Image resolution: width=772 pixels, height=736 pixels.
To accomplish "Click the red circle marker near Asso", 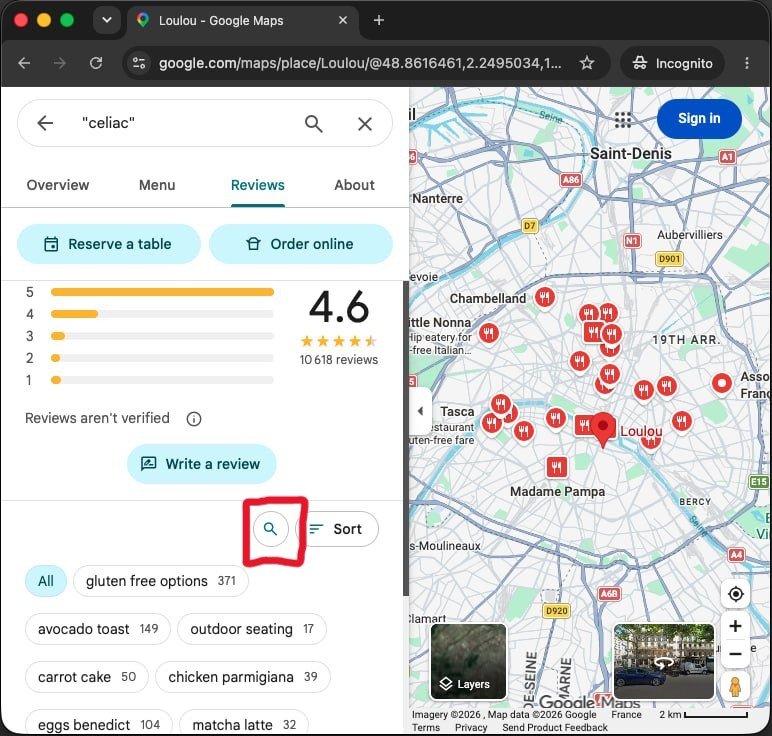I will point(722,383).
